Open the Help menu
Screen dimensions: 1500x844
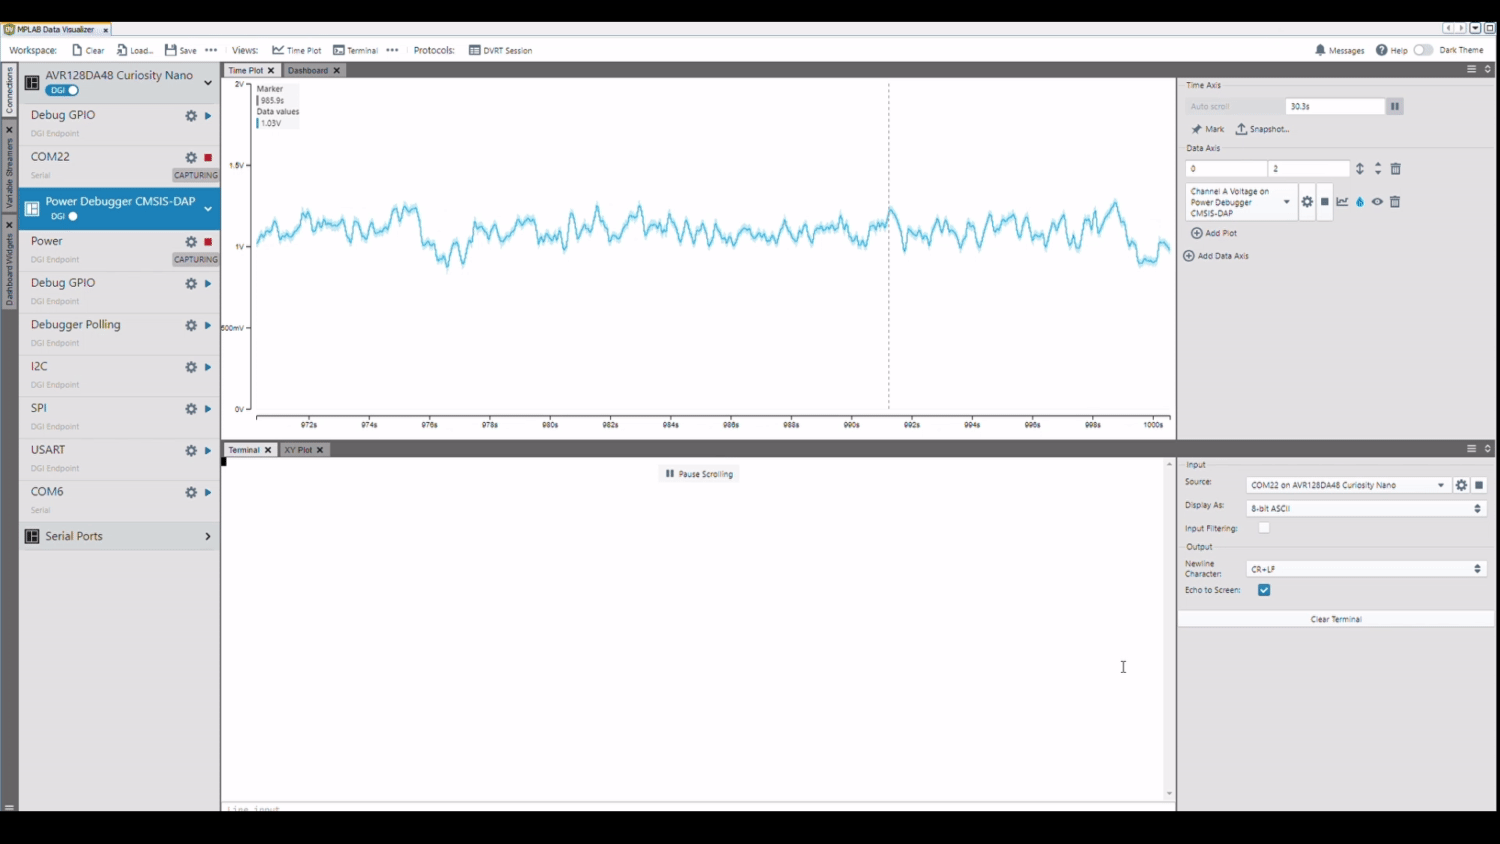pyautogui.click(x=1391, y=50)
